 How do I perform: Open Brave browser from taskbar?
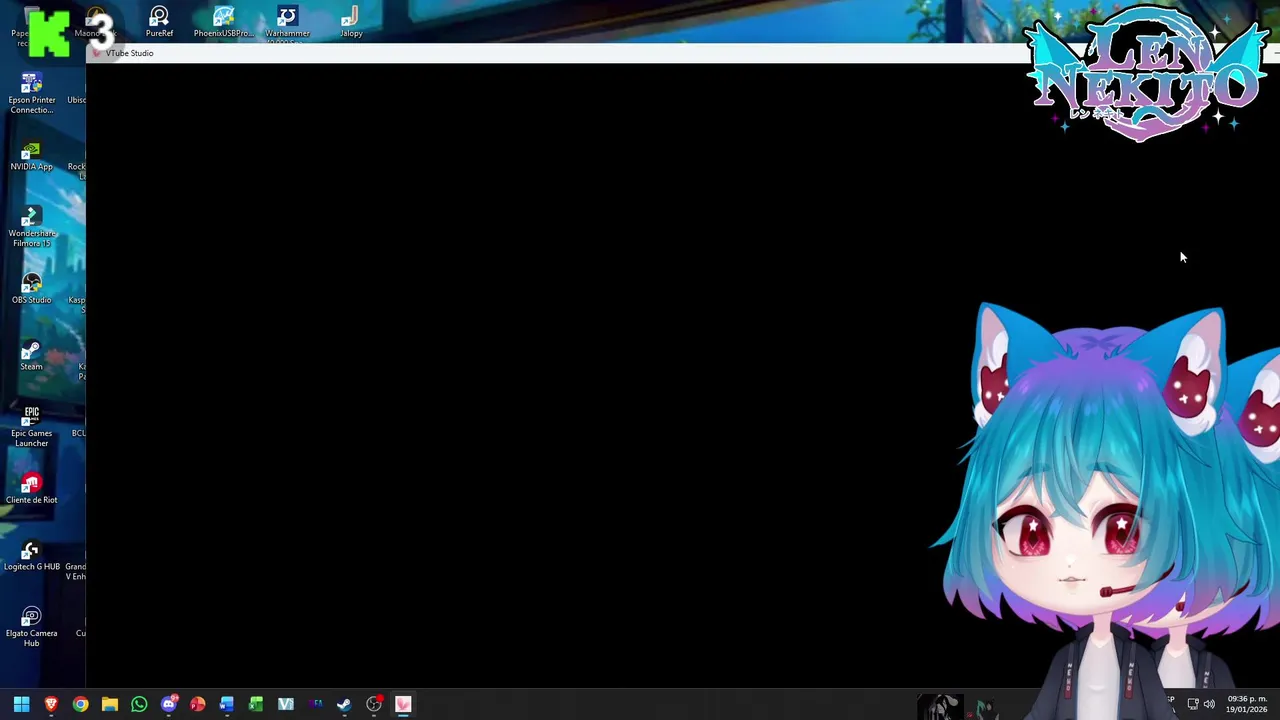tap(51, 704)
